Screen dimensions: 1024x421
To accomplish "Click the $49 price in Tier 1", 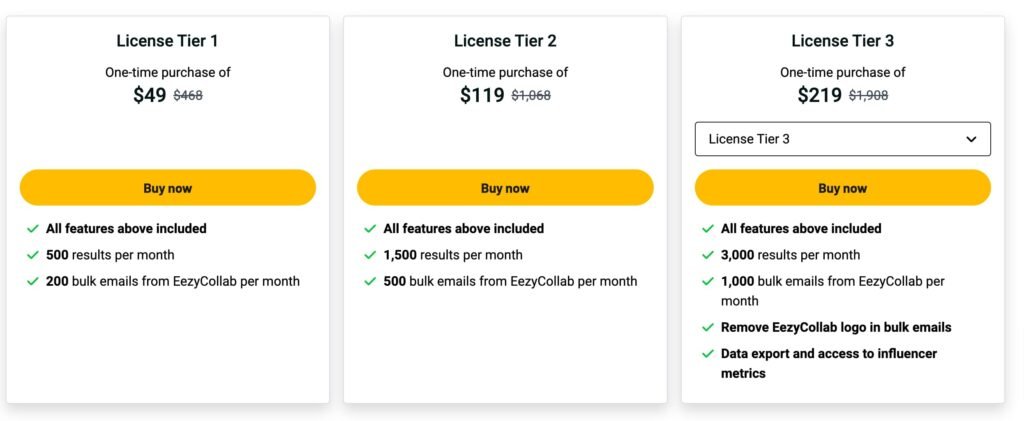I will 149,95.
